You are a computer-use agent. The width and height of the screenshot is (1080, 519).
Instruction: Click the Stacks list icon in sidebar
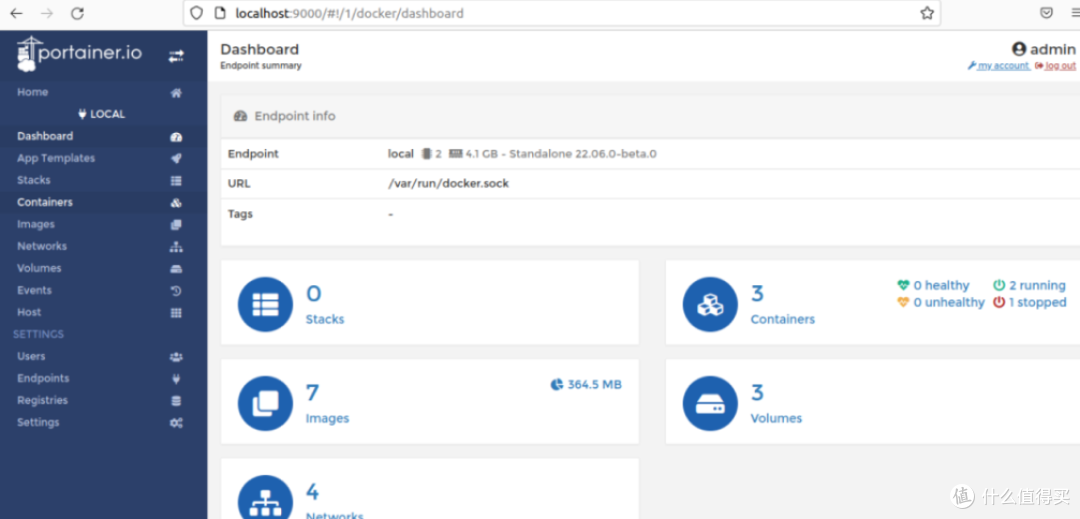click(176, 181)
